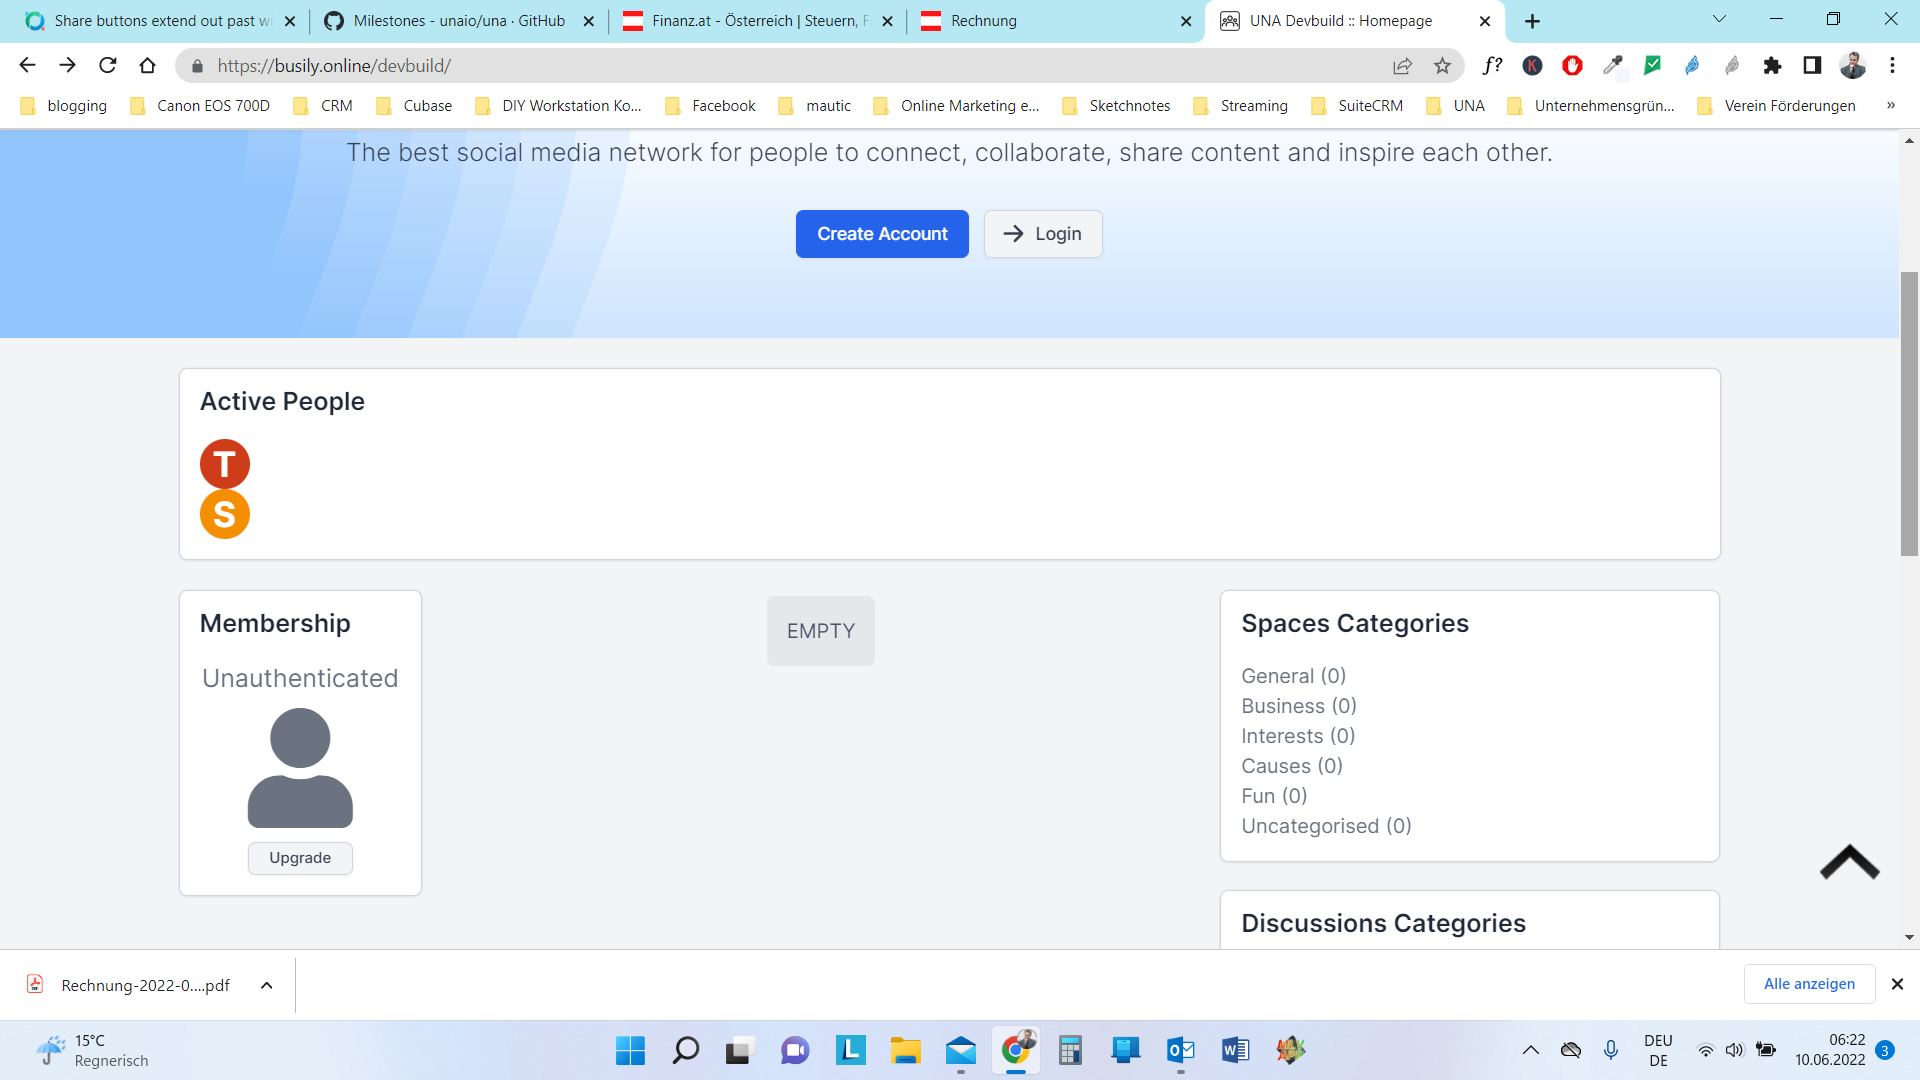Screen dimensions: 1920x1080
Task: Click the page vertical scrollbar thumb
Action: [1909, 412]
